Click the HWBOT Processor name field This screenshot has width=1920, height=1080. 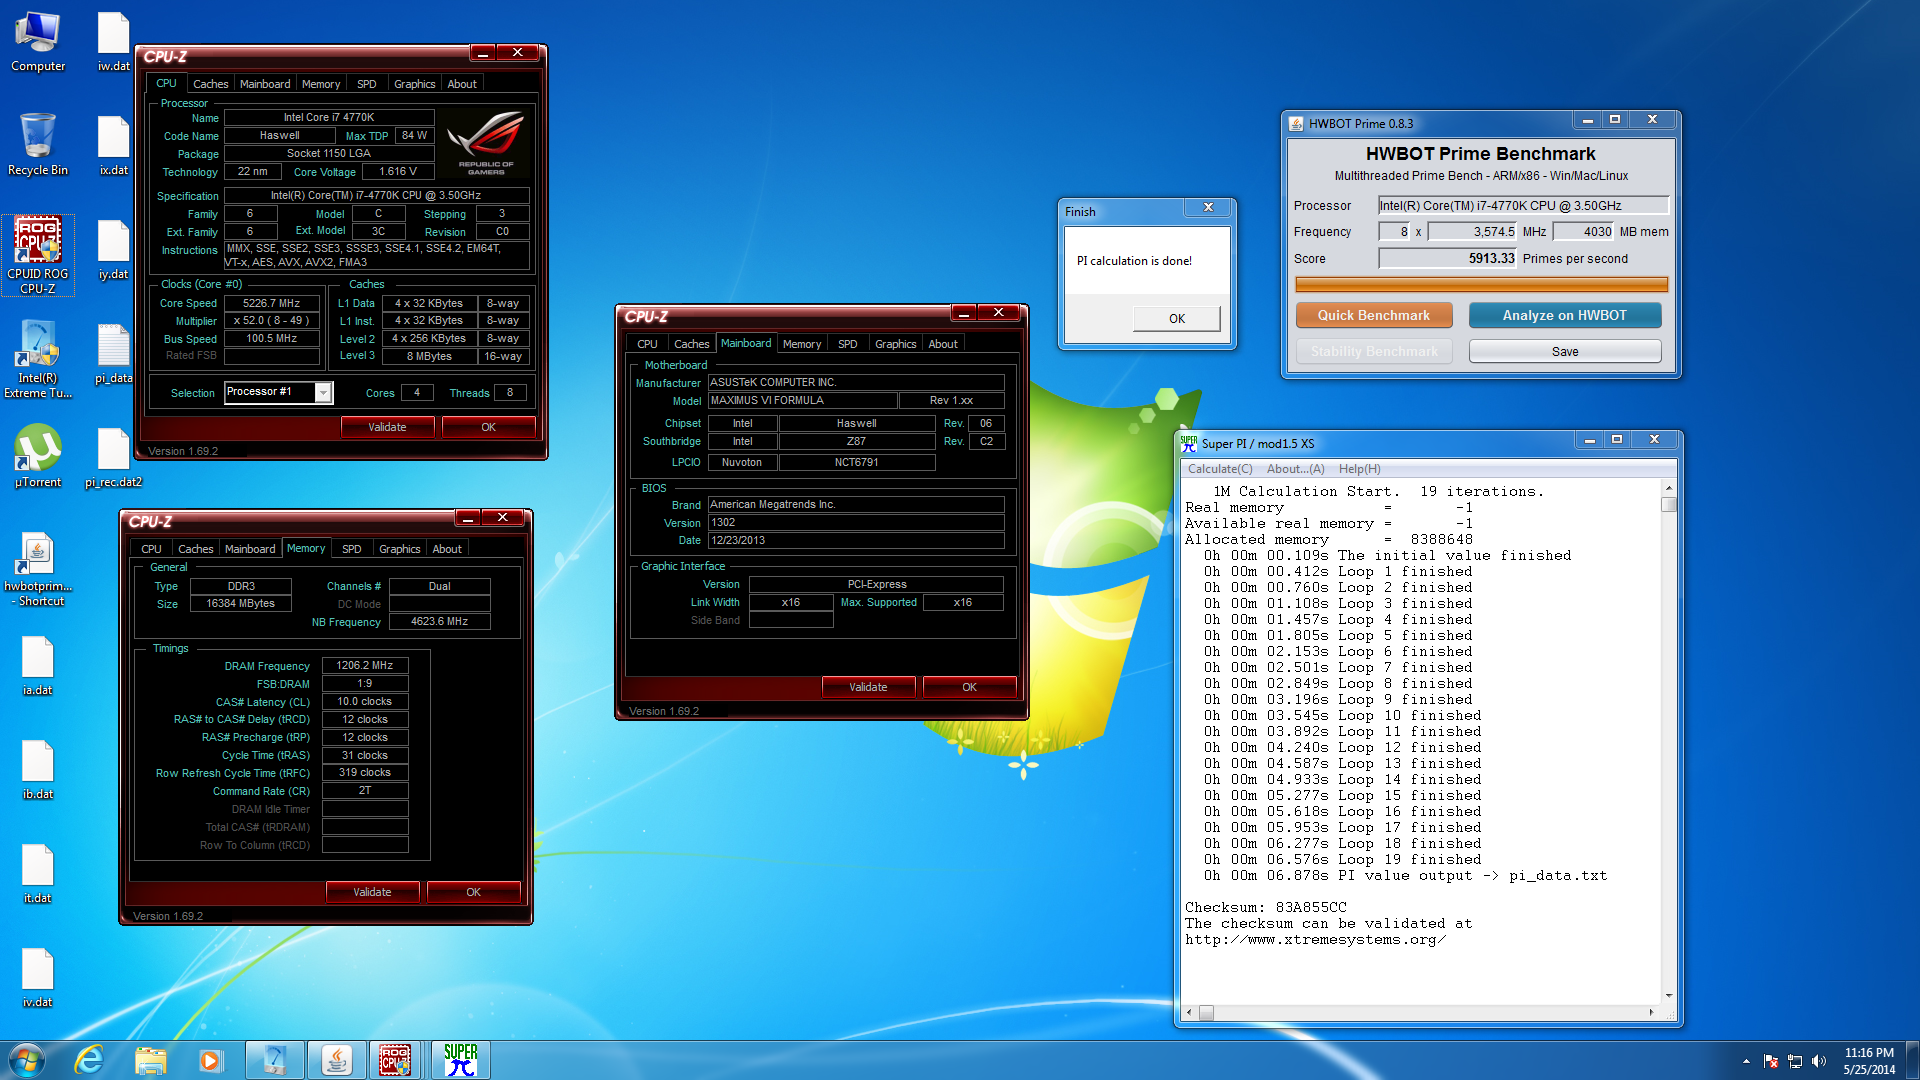[x=1523, y=206]
